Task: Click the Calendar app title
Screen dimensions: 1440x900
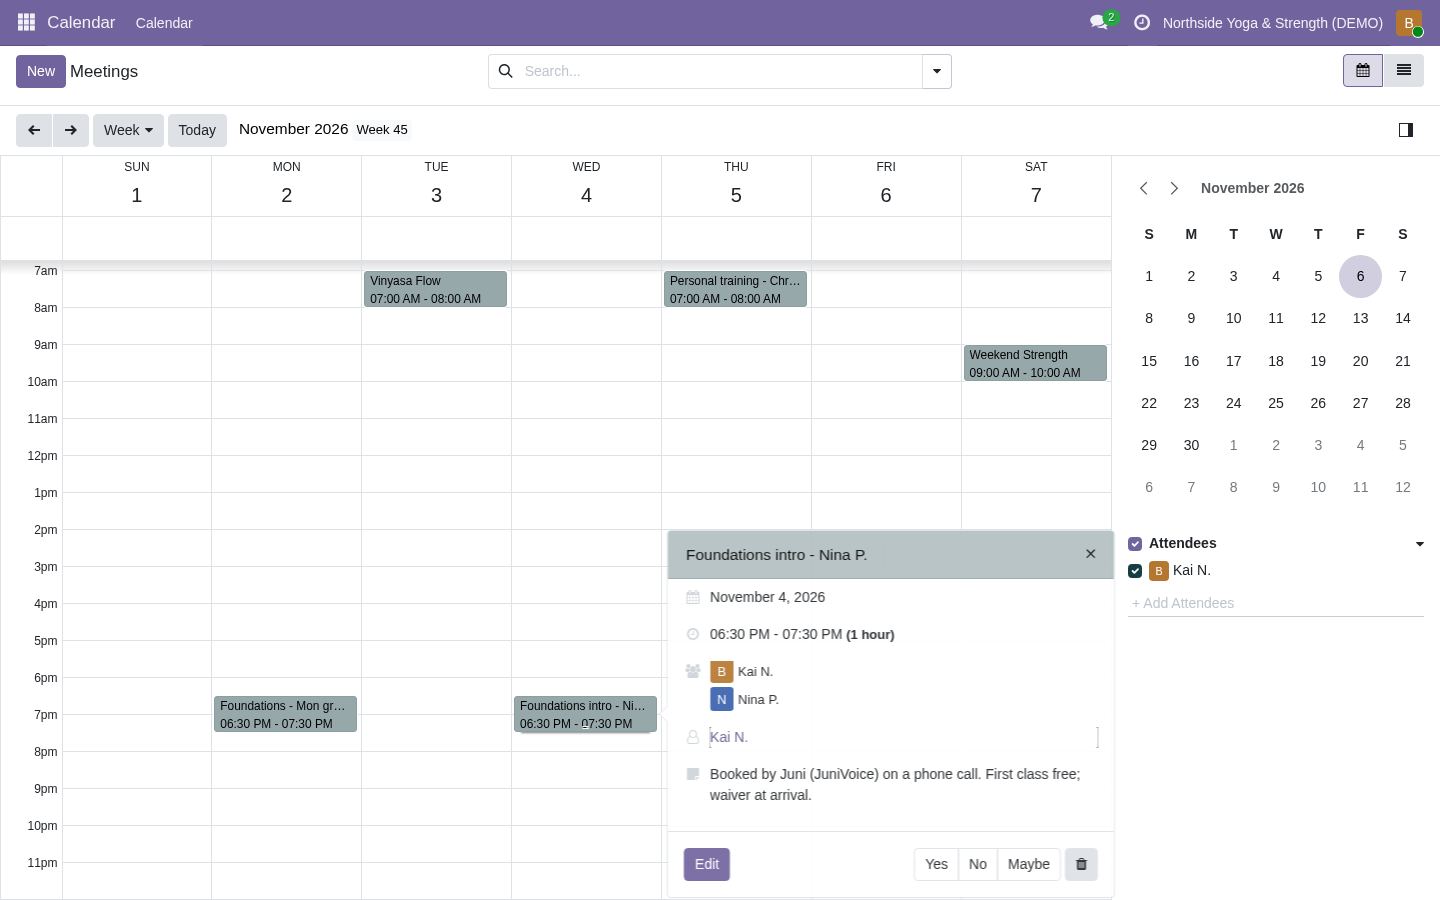Action: [x=81, y=22]
